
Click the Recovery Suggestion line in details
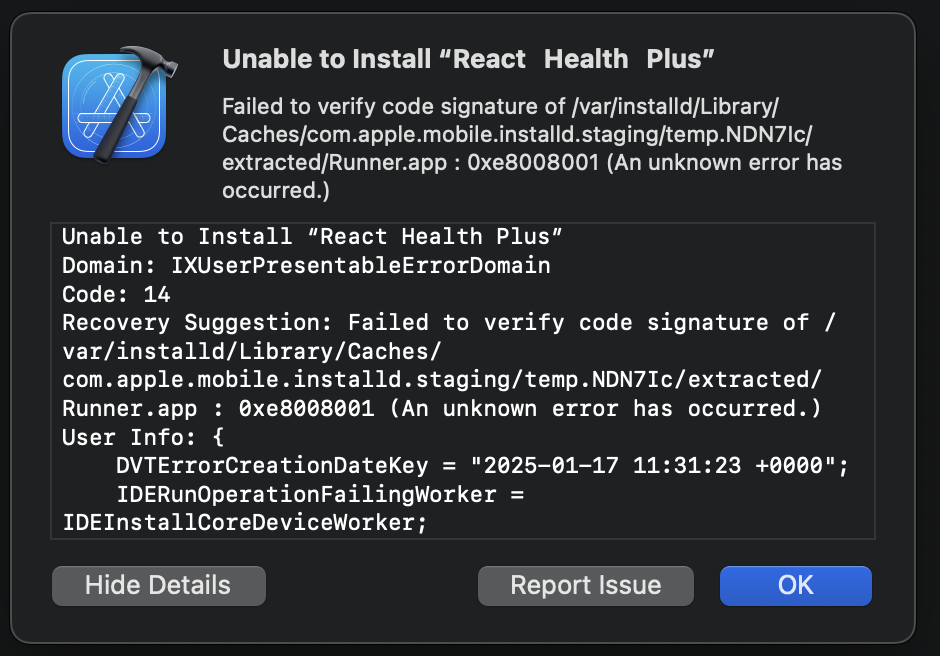coord(449,323)
